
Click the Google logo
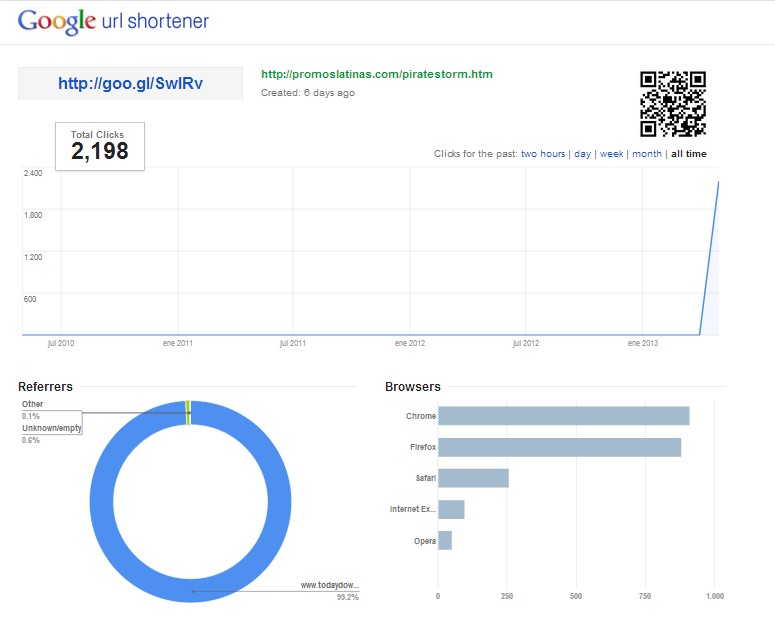pyautogui.click(x=56, y=22)
